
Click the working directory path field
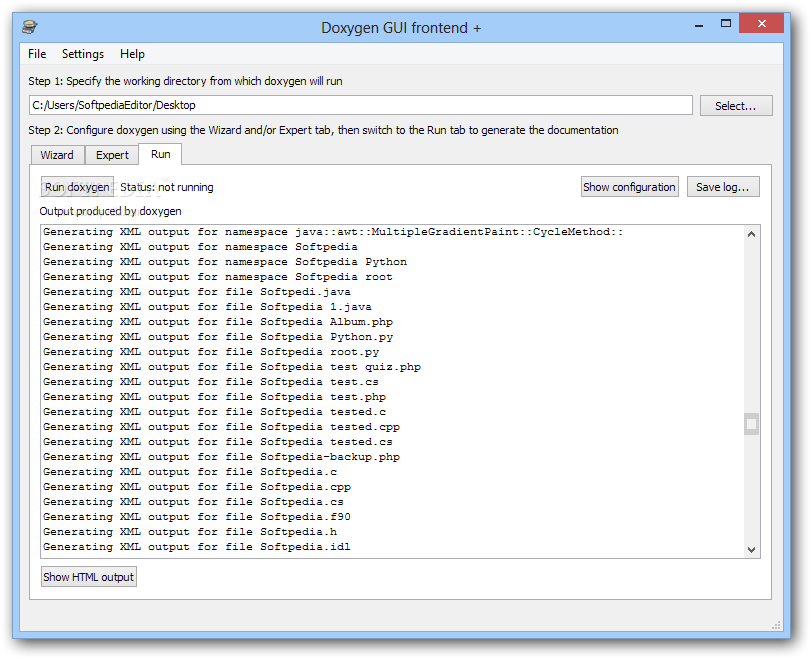(361, 105)
